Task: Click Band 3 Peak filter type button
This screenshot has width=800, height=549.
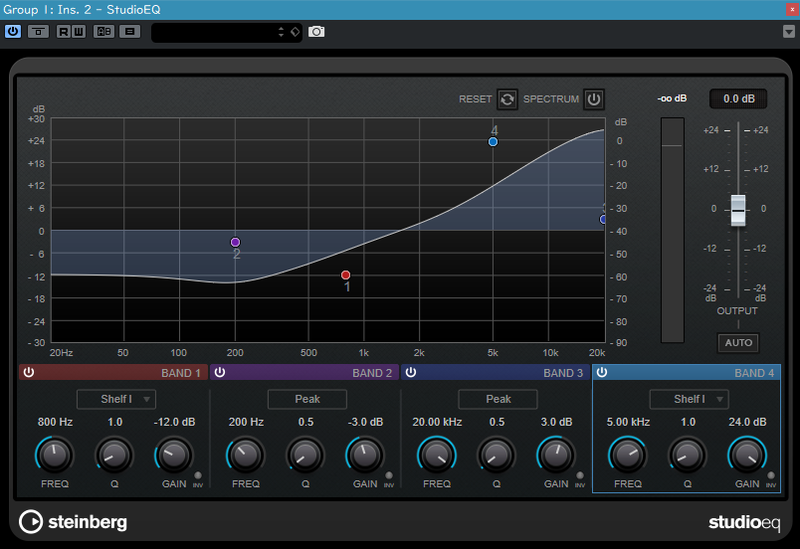Action: (498, 399)
